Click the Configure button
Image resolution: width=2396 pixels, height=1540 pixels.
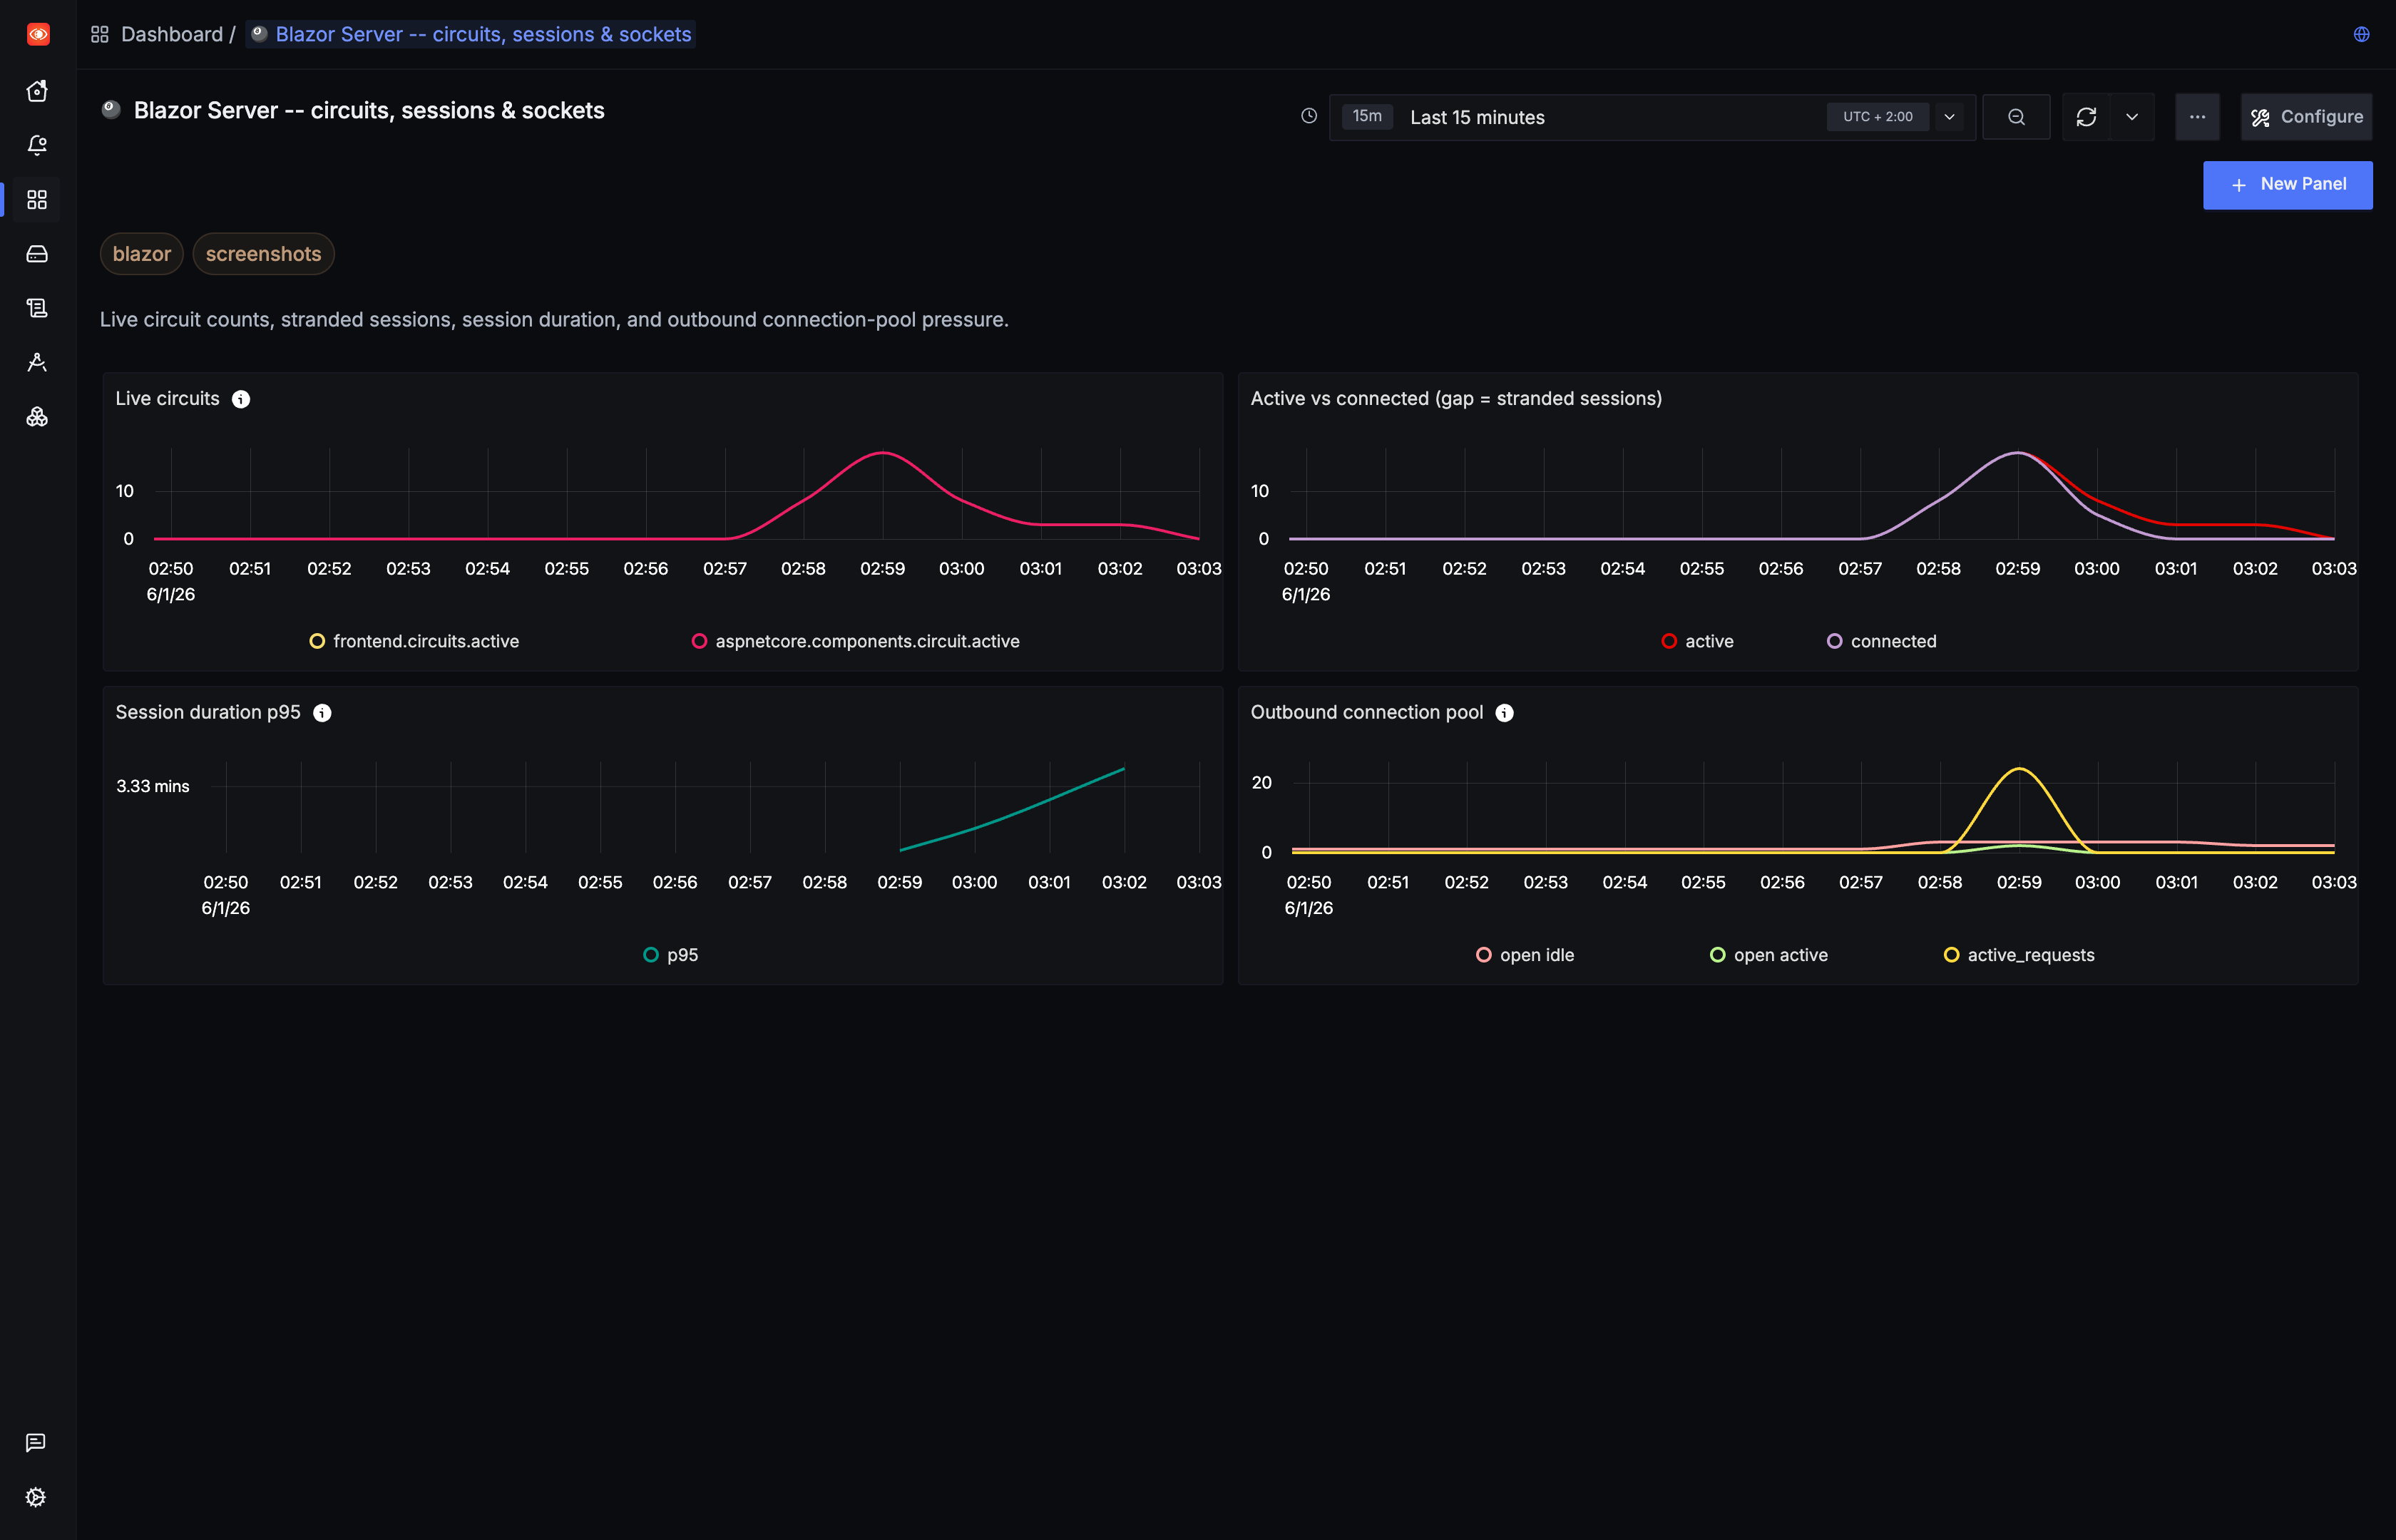2306,117
